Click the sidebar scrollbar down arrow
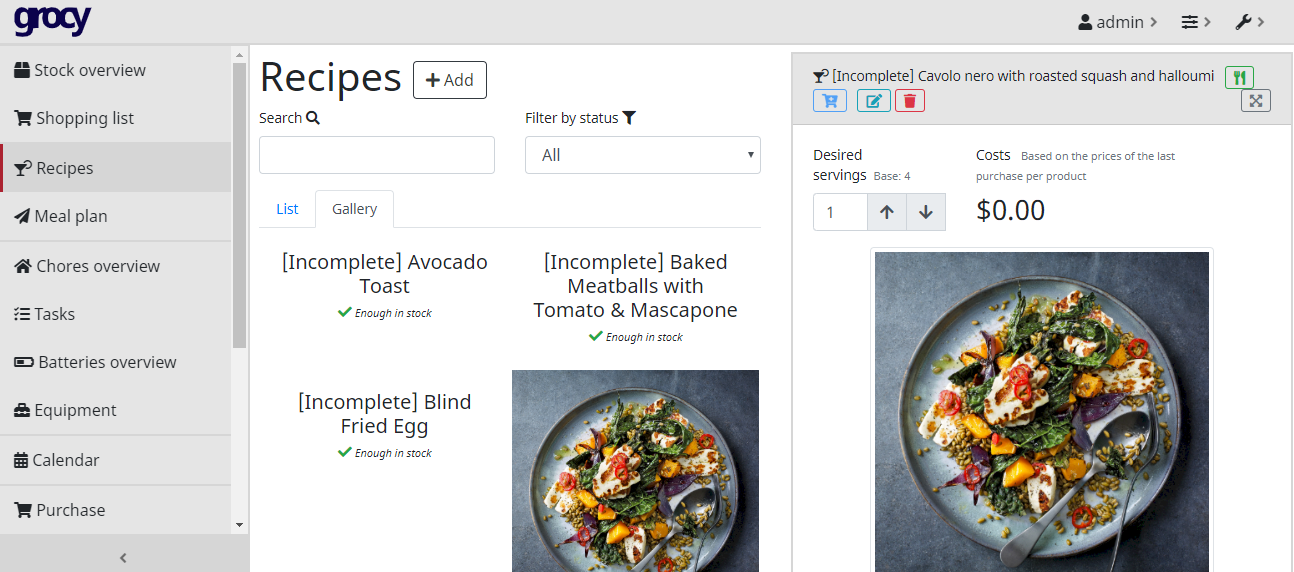This screenshot has width=1294, height=572. click(x=239, y=524)
